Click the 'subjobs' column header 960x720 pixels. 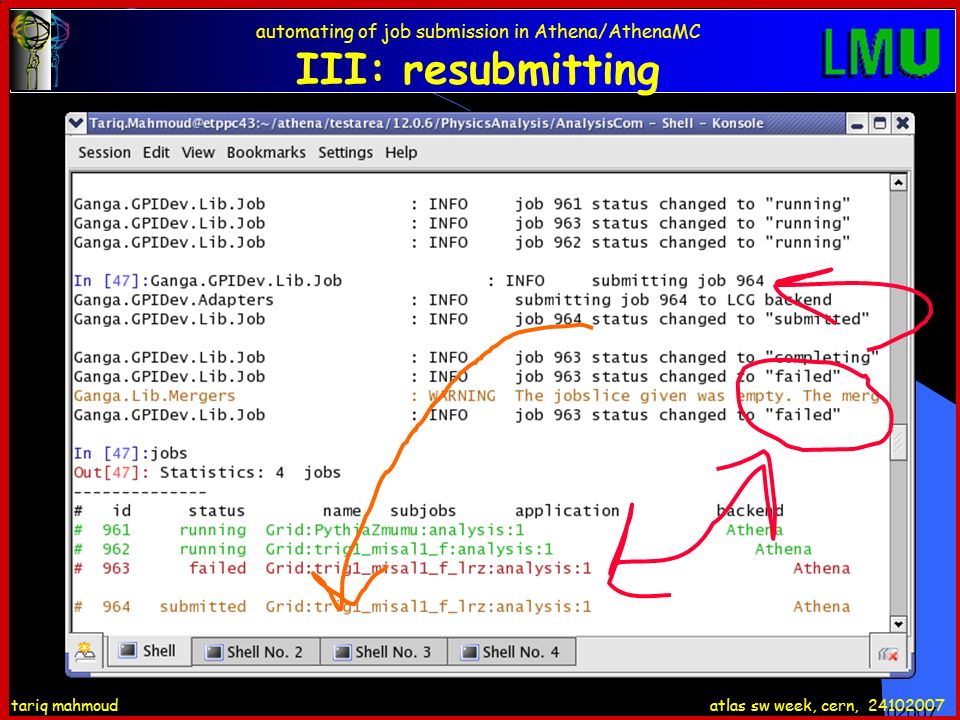click(x=423, y=511)
